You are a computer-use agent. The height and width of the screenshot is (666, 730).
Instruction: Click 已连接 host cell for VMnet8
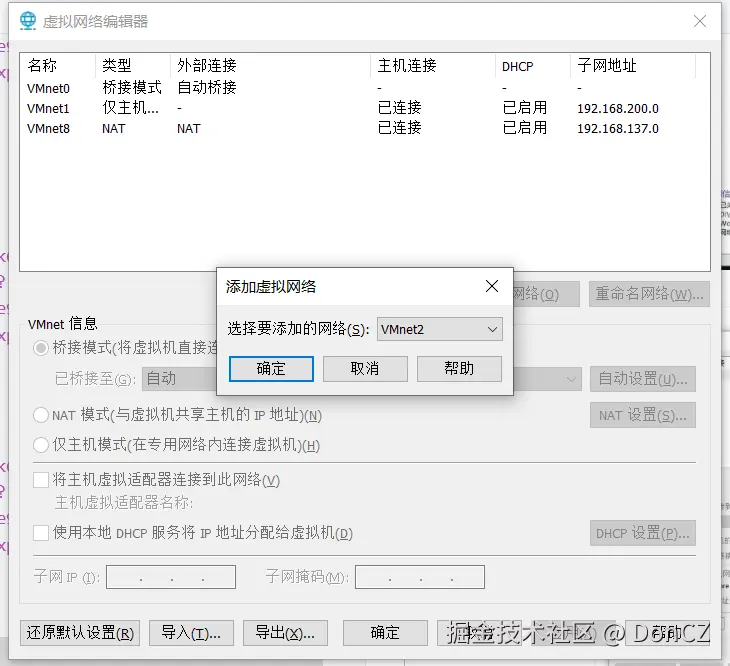pos(399,128)
